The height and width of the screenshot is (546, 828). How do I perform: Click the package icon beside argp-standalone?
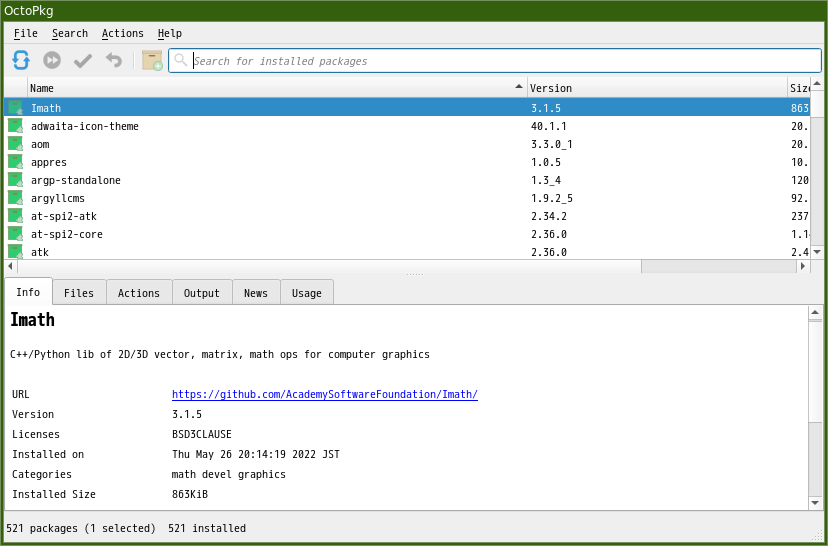point(16,180)
